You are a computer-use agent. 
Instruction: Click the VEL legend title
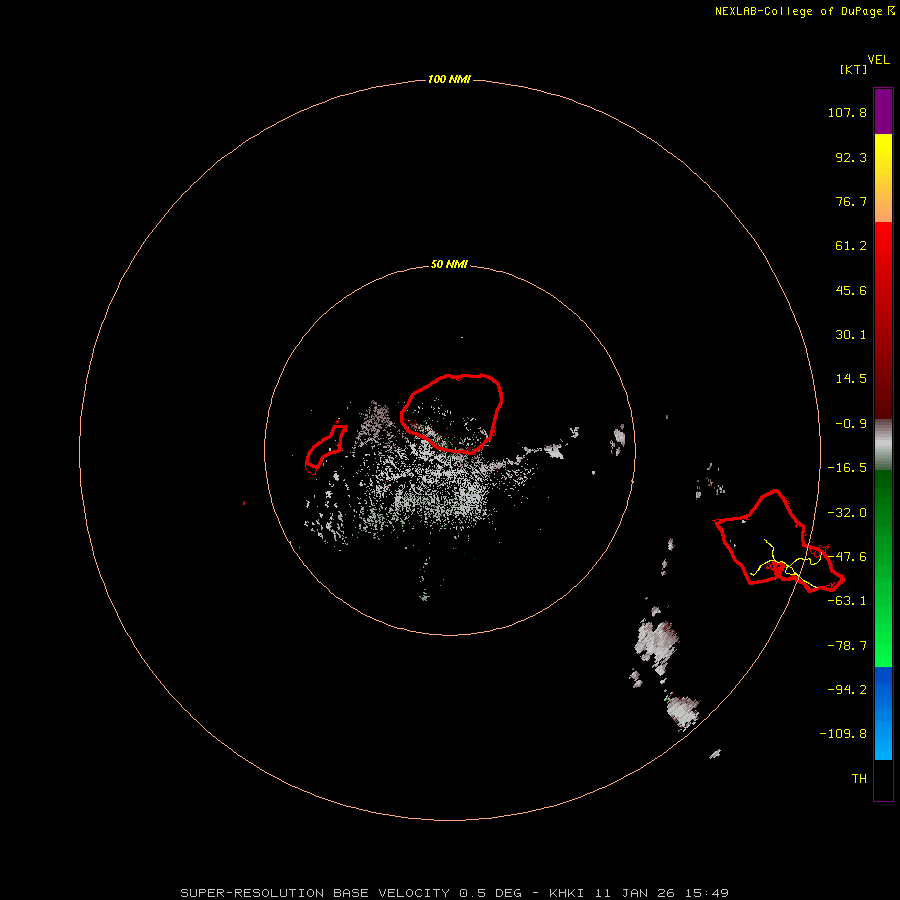tap(878, 60)
